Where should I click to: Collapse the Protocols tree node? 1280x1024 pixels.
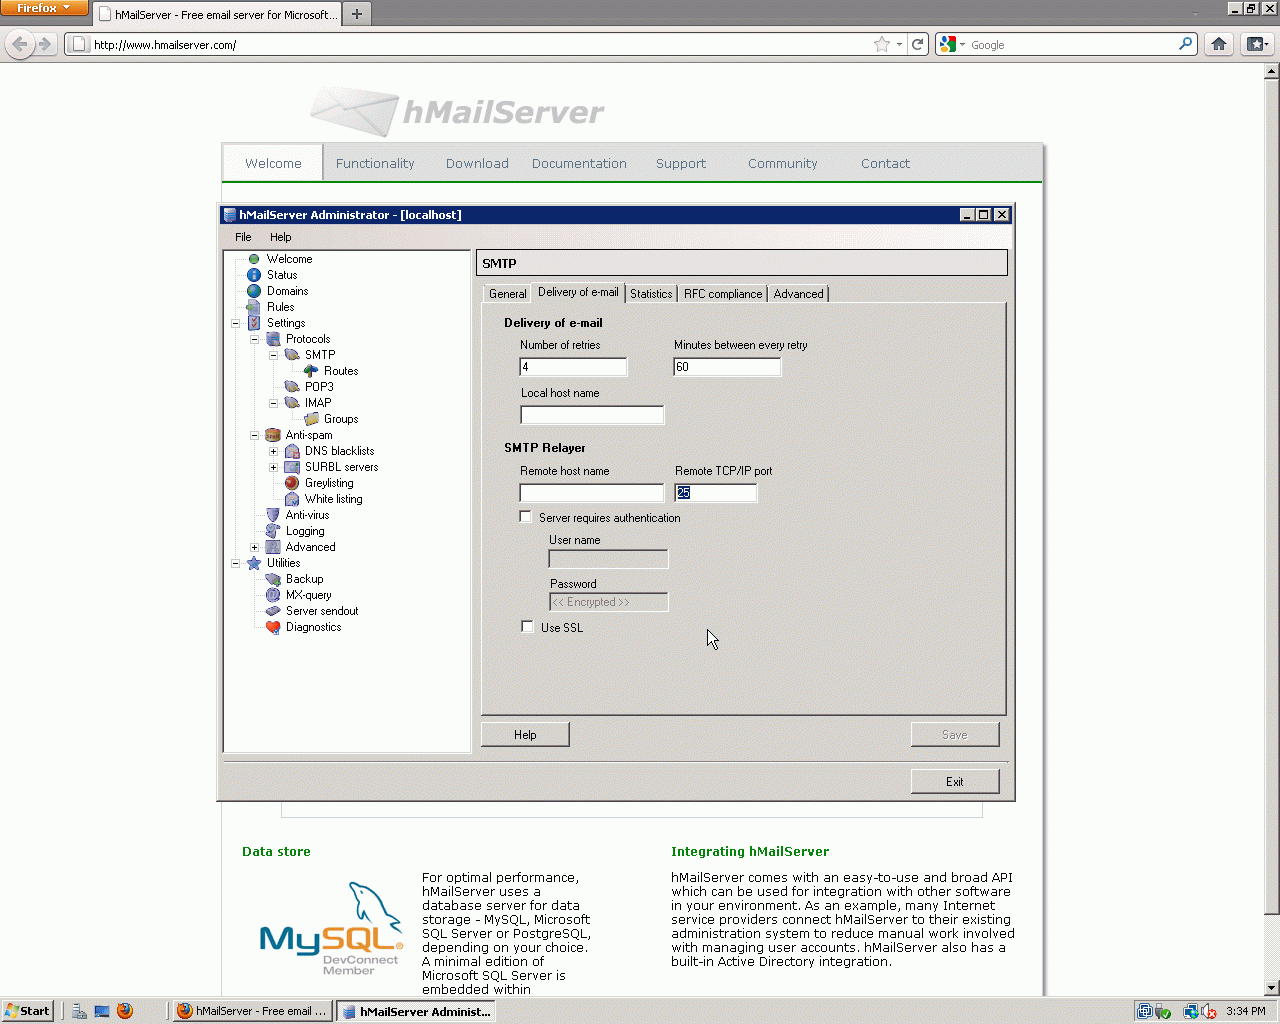[255, 339]
